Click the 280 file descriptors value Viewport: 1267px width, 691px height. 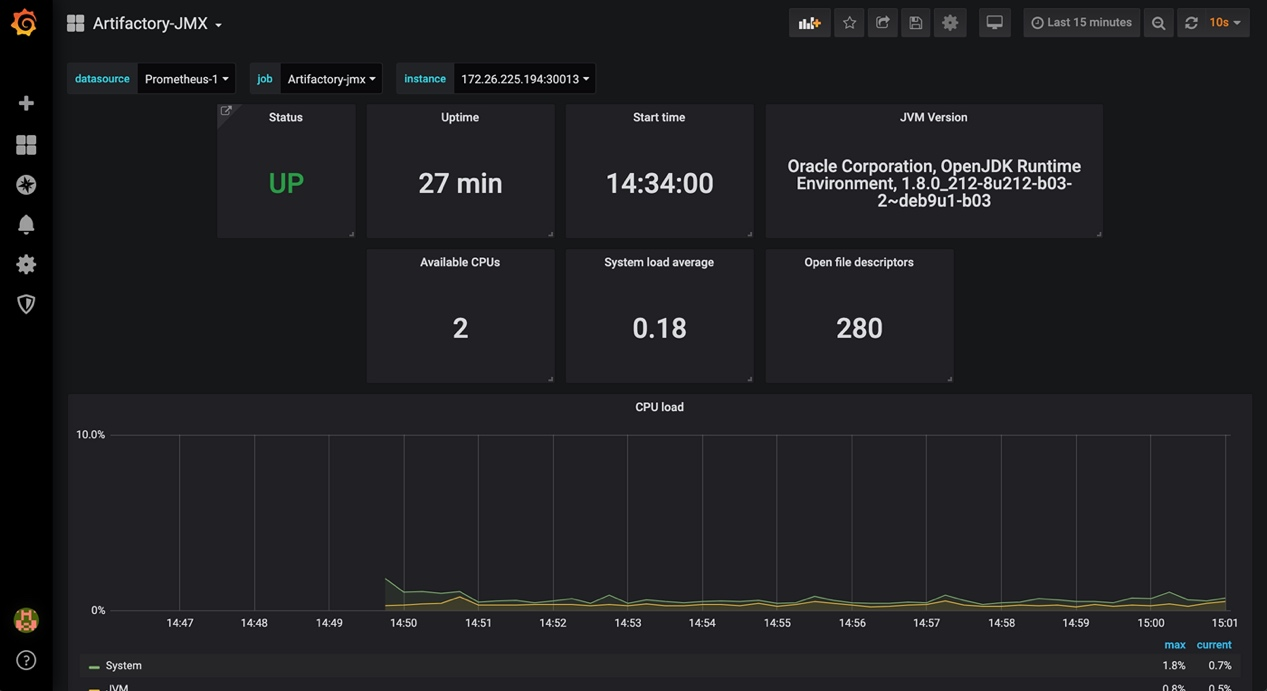tap(859, 328)
